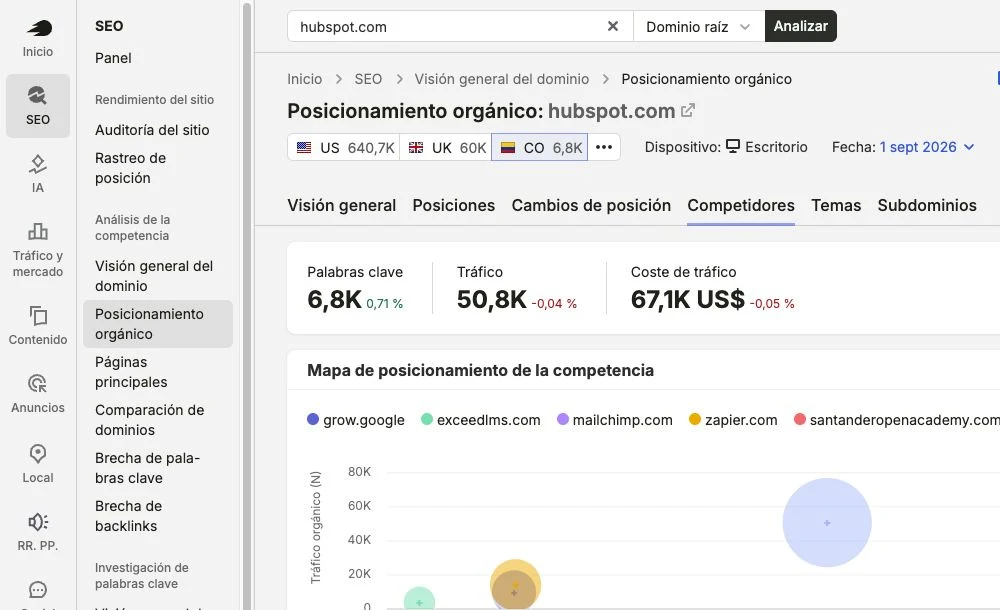1000x610 pixels.
Task: Open the Anuncios section icon
Action: 38,394
